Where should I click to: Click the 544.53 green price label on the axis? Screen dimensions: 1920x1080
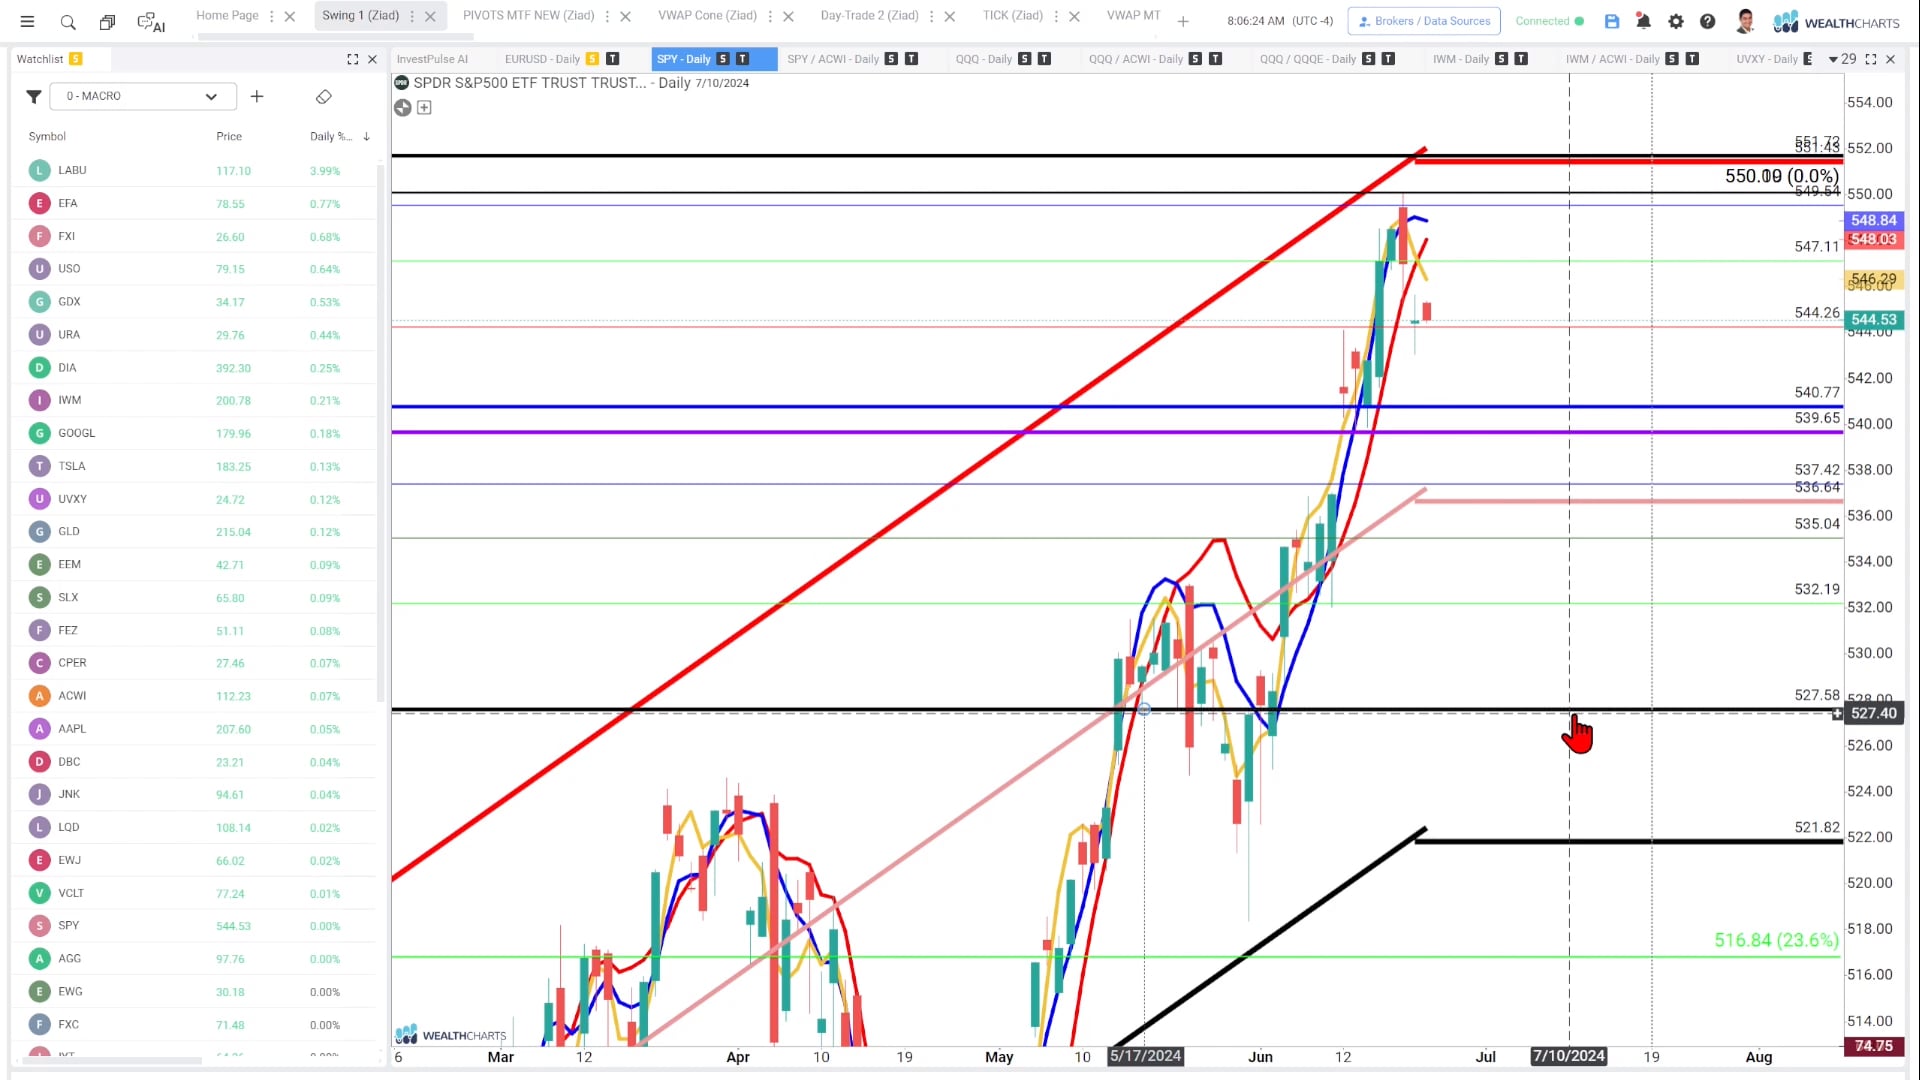(x=1874, y=320)
